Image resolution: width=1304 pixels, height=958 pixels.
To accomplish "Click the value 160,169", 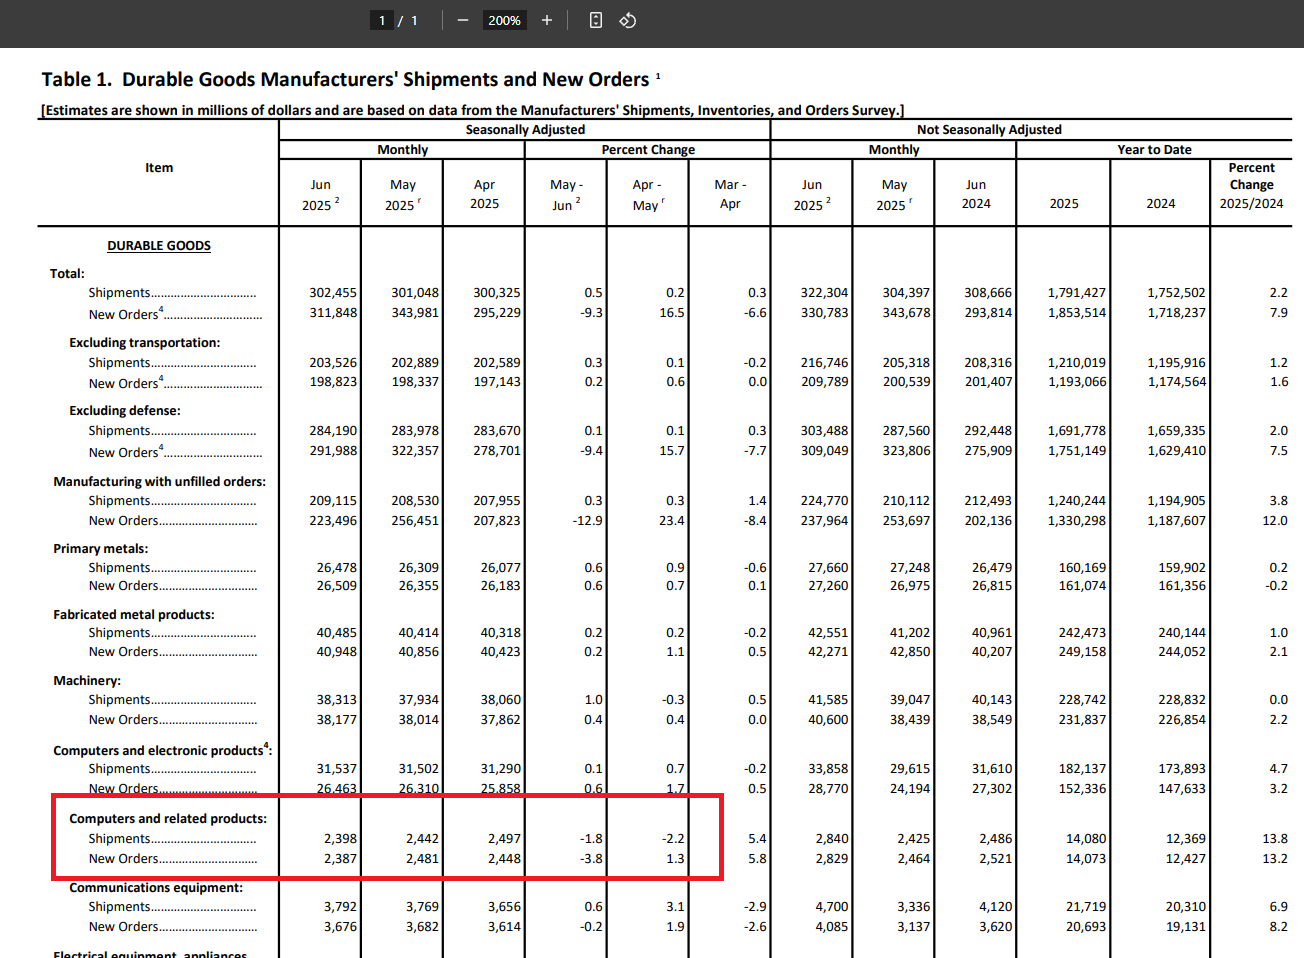I will (x=1083, y=568).
